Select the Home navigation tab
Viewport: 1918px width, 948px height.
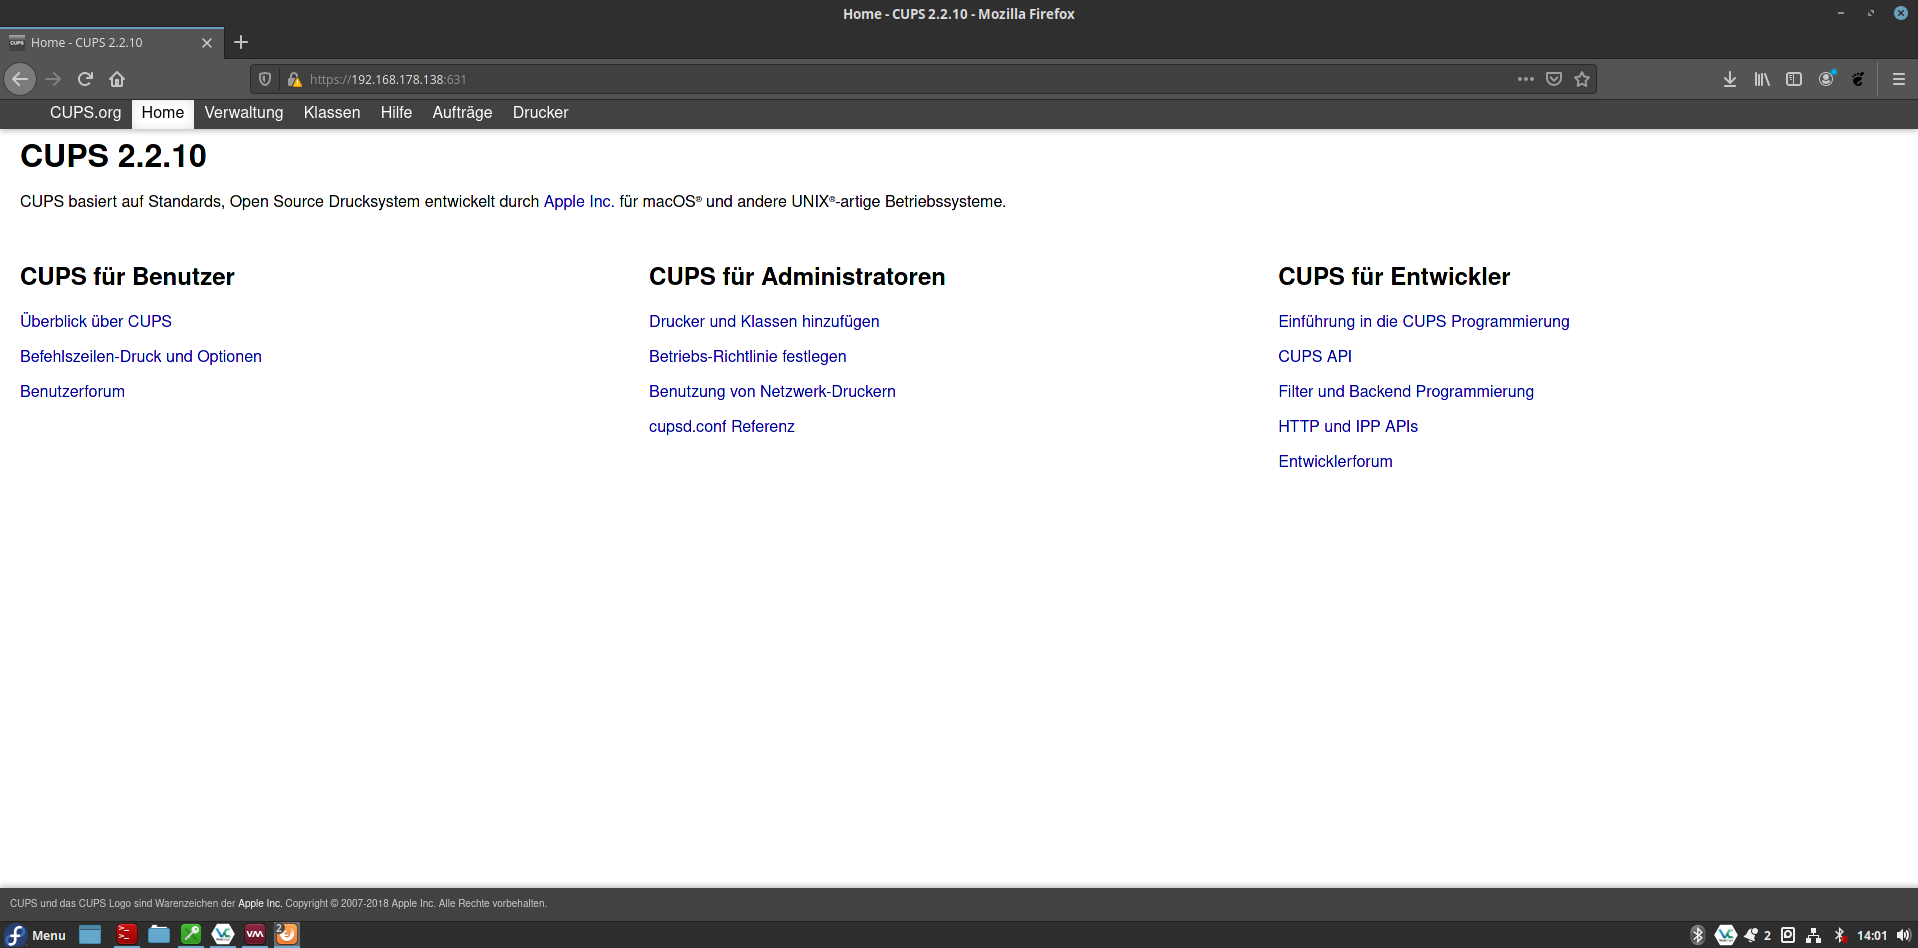[163, 113]
